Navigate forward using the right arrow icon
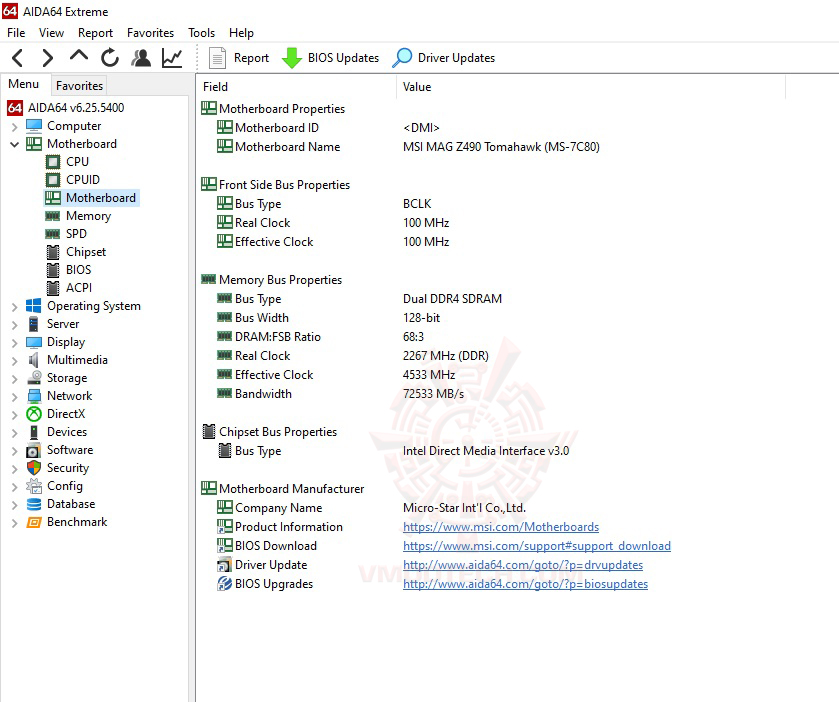Viewport: 839px width, 702px height. tap(45, 57)
